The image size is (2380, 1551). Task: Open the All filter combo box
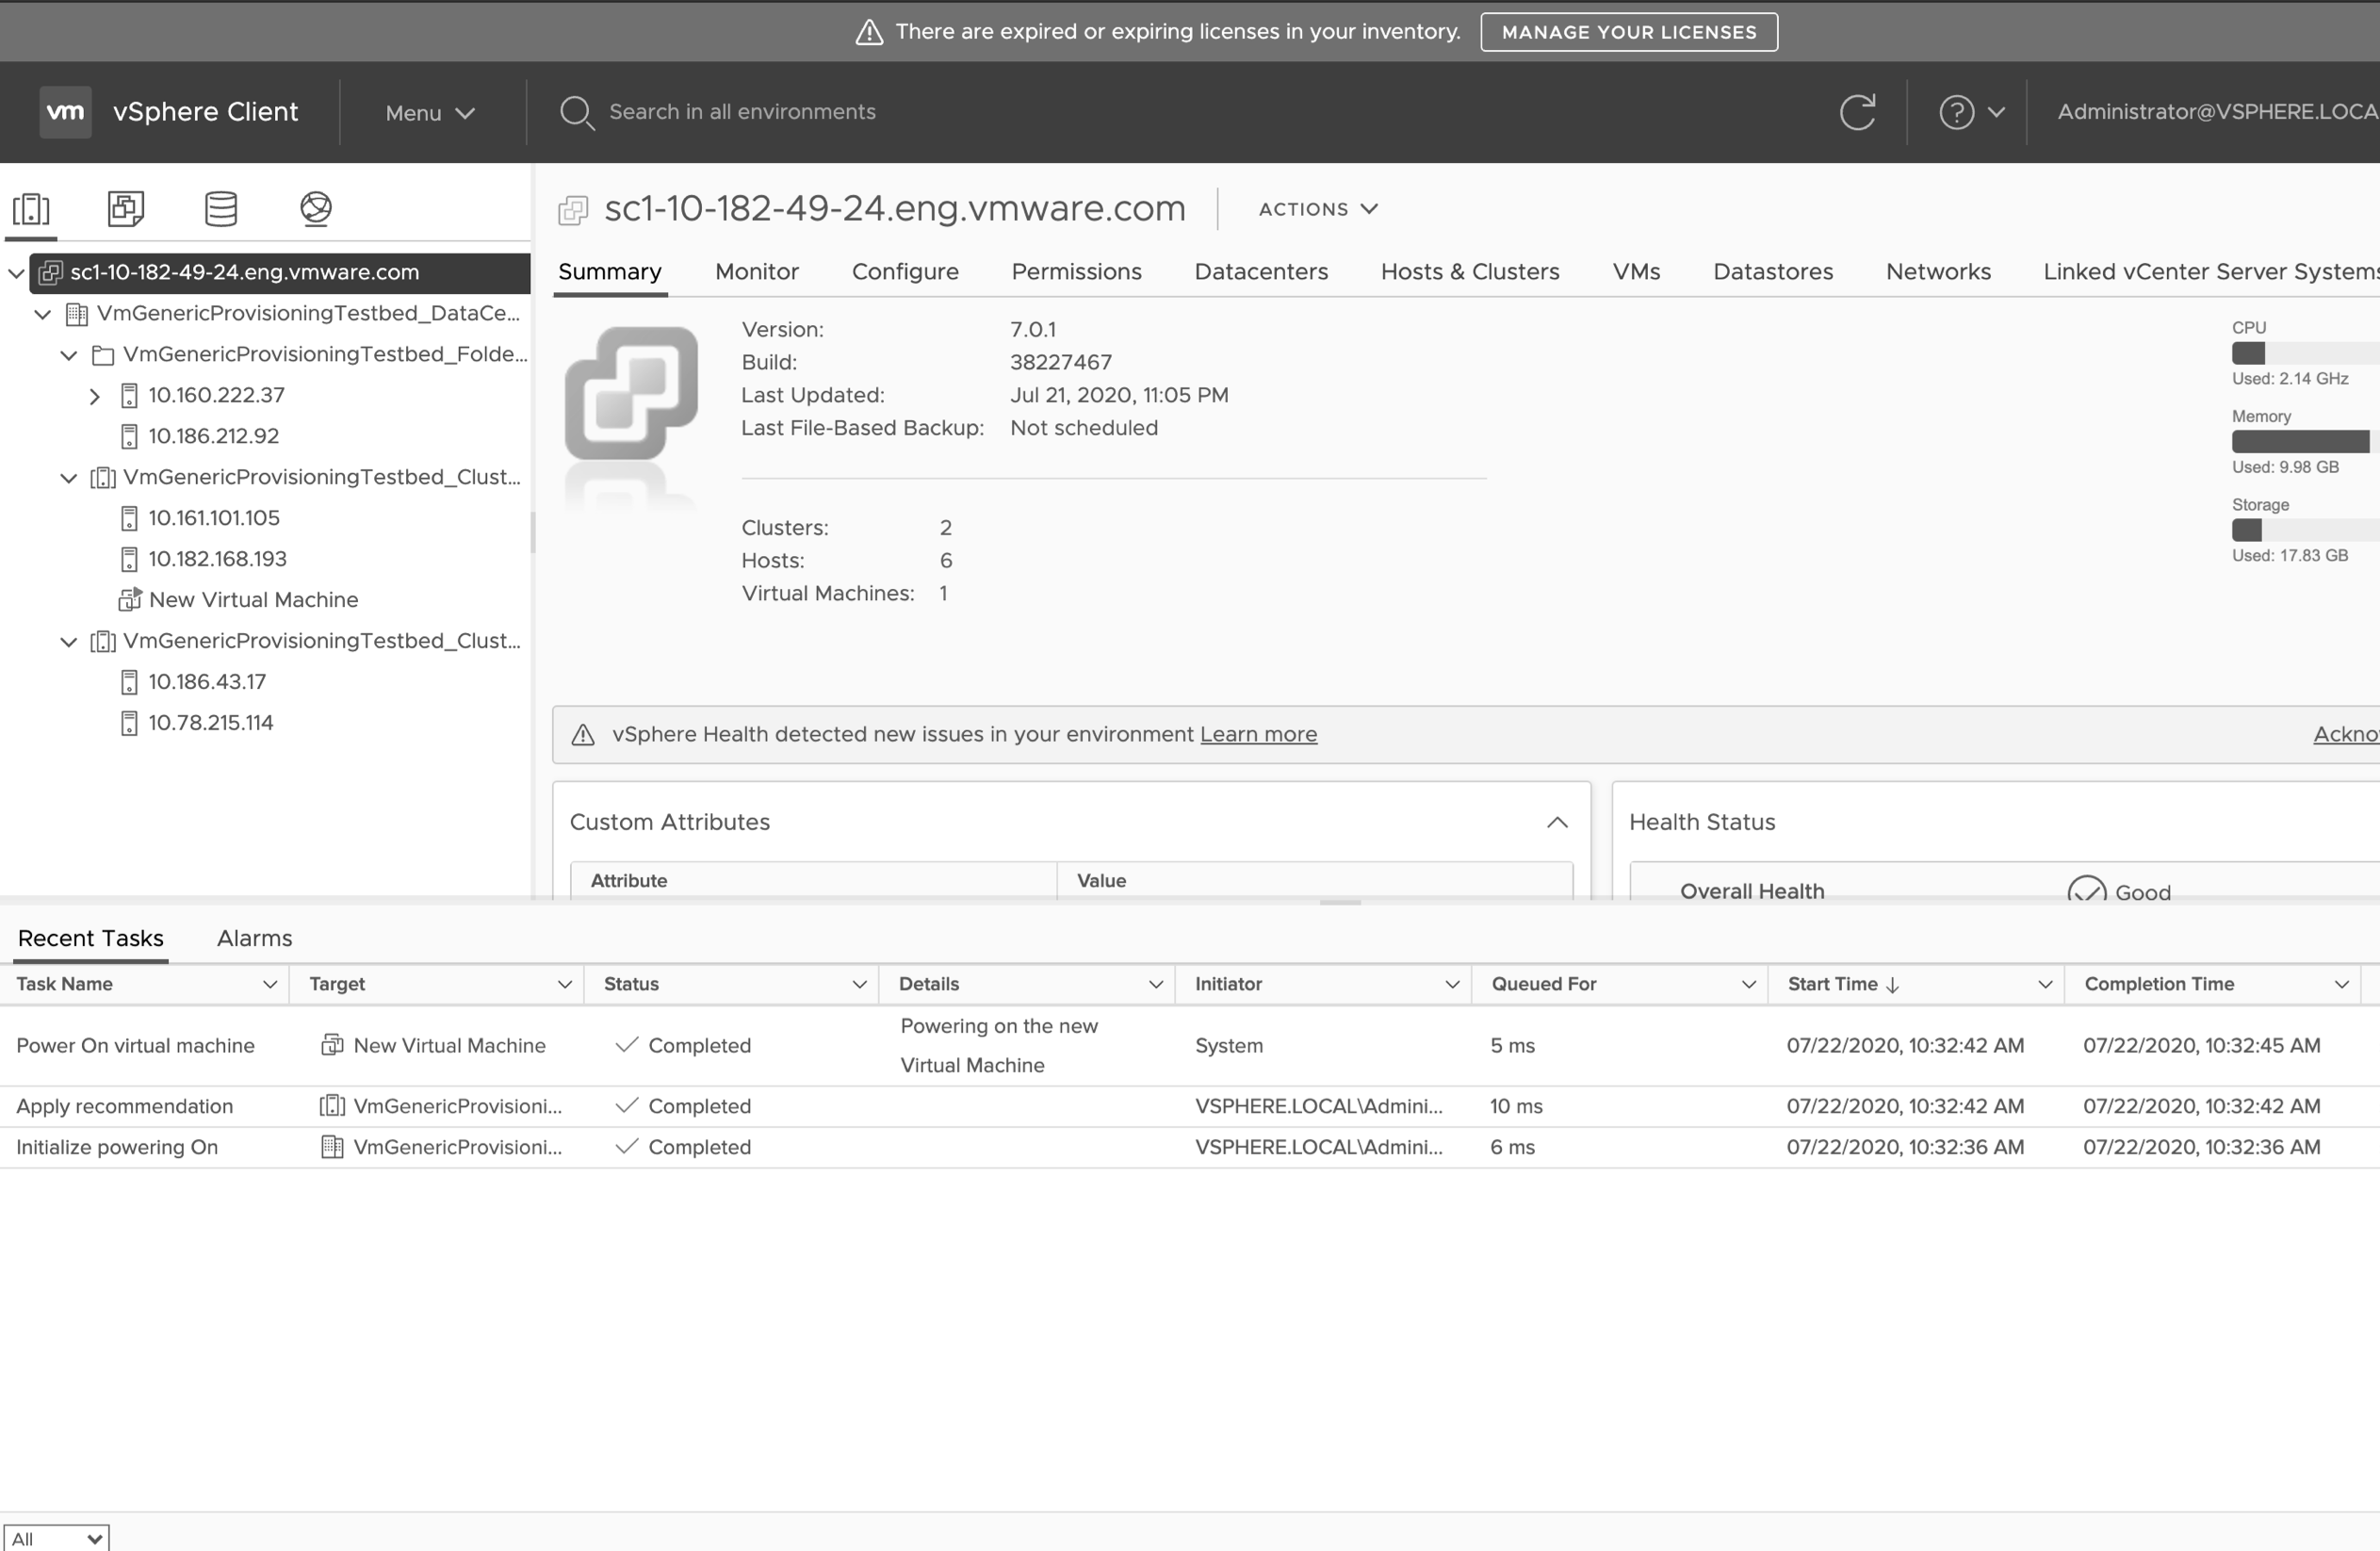coord(56,1538)
